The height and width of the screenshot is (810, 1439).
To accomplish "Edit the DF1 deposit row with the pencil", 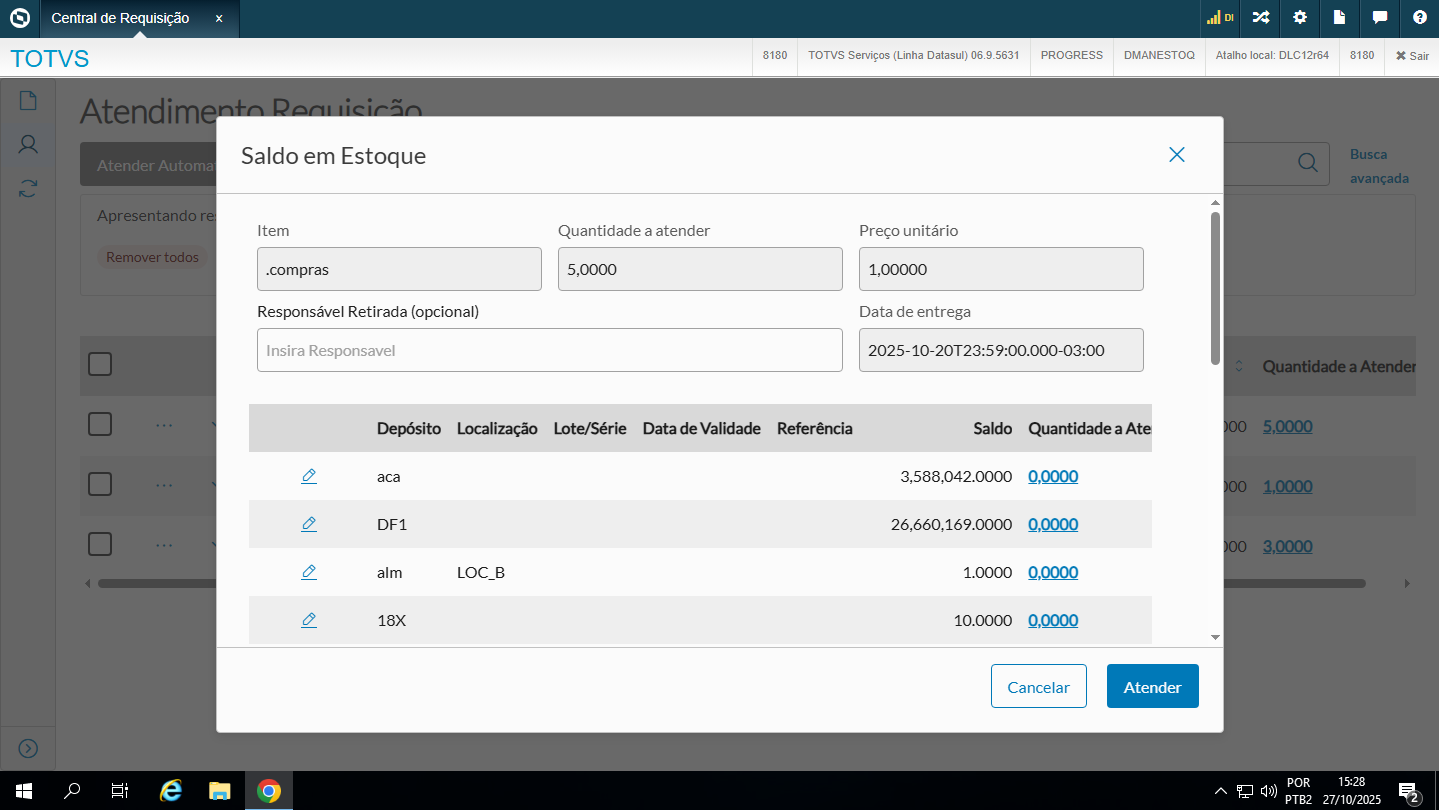I will (x=309, y=524).
